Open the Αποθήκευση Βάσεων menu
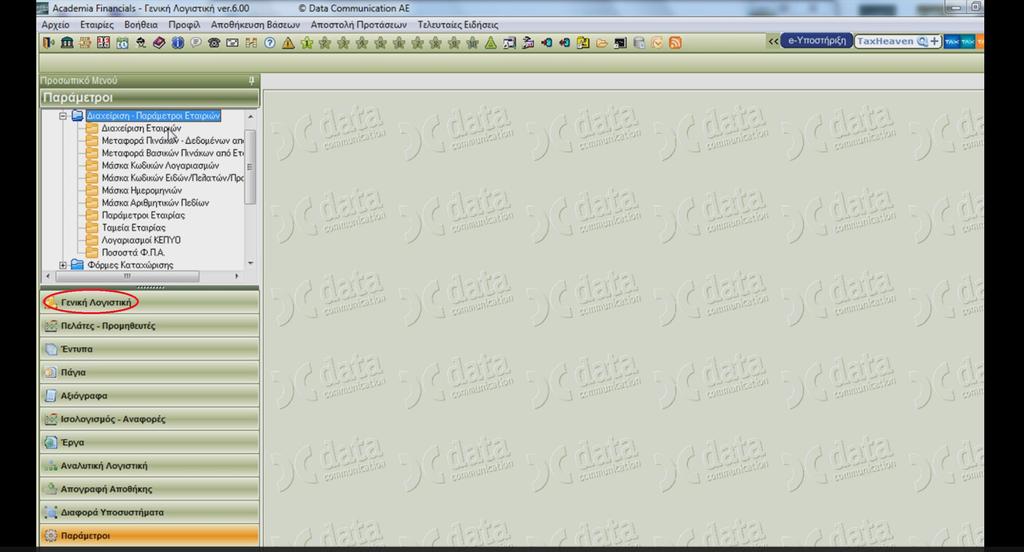 [x=255, y=25]
